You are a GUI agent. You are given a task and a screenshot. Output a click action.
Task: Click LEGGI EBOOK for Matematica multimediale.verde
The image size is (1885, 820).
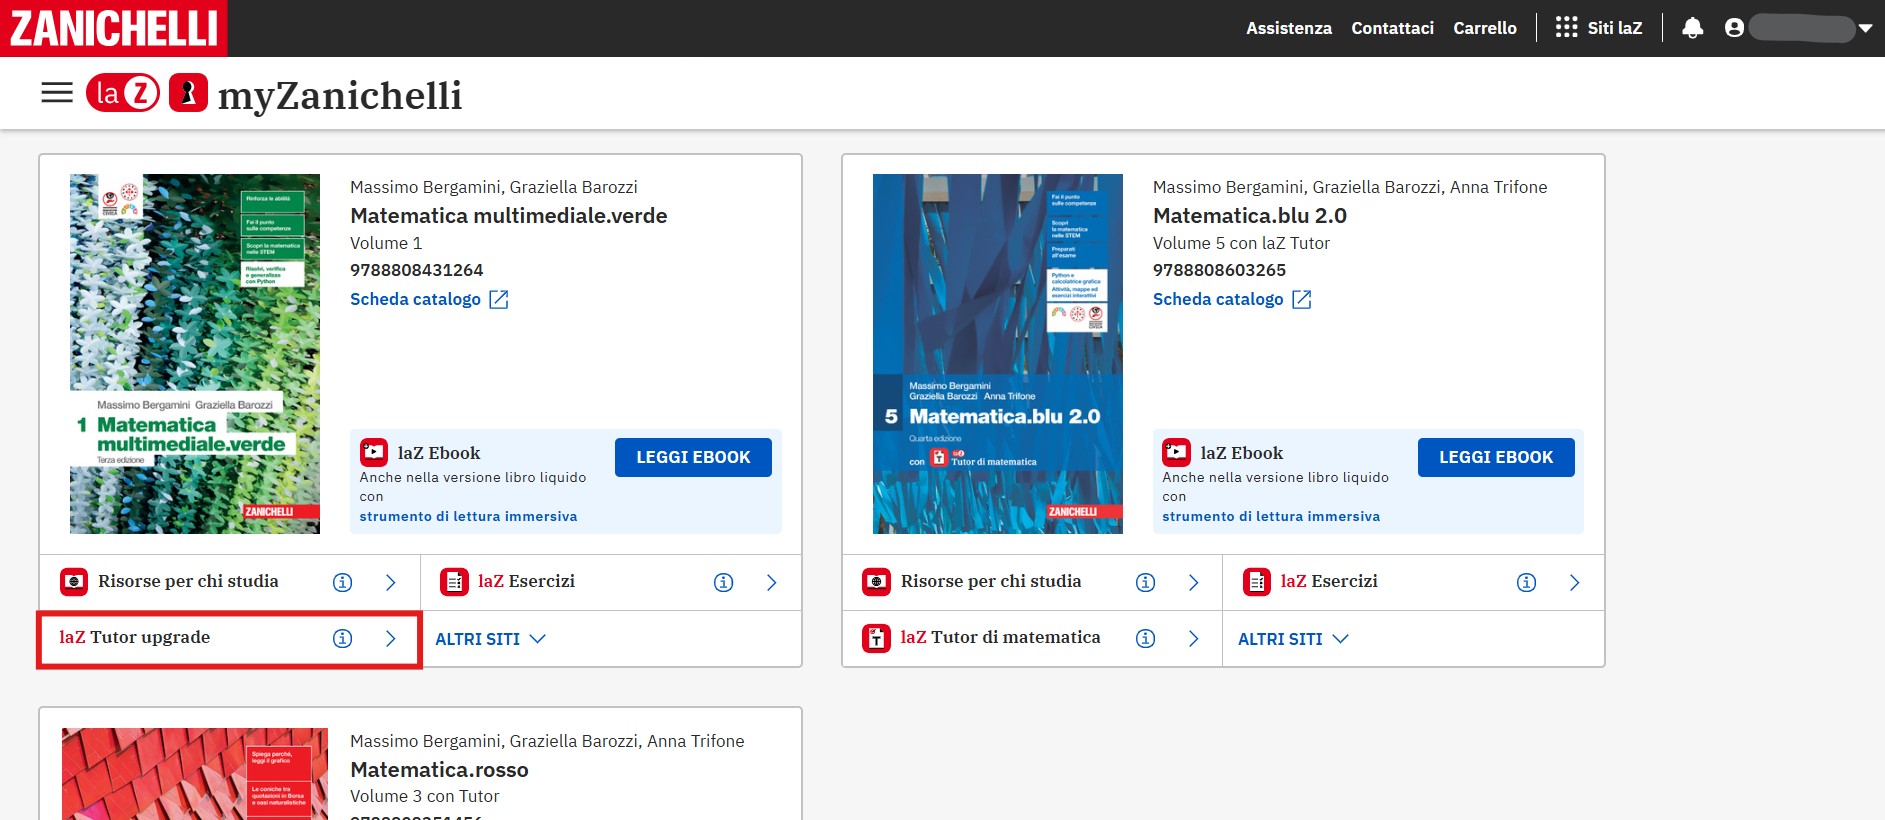[693, 457]
